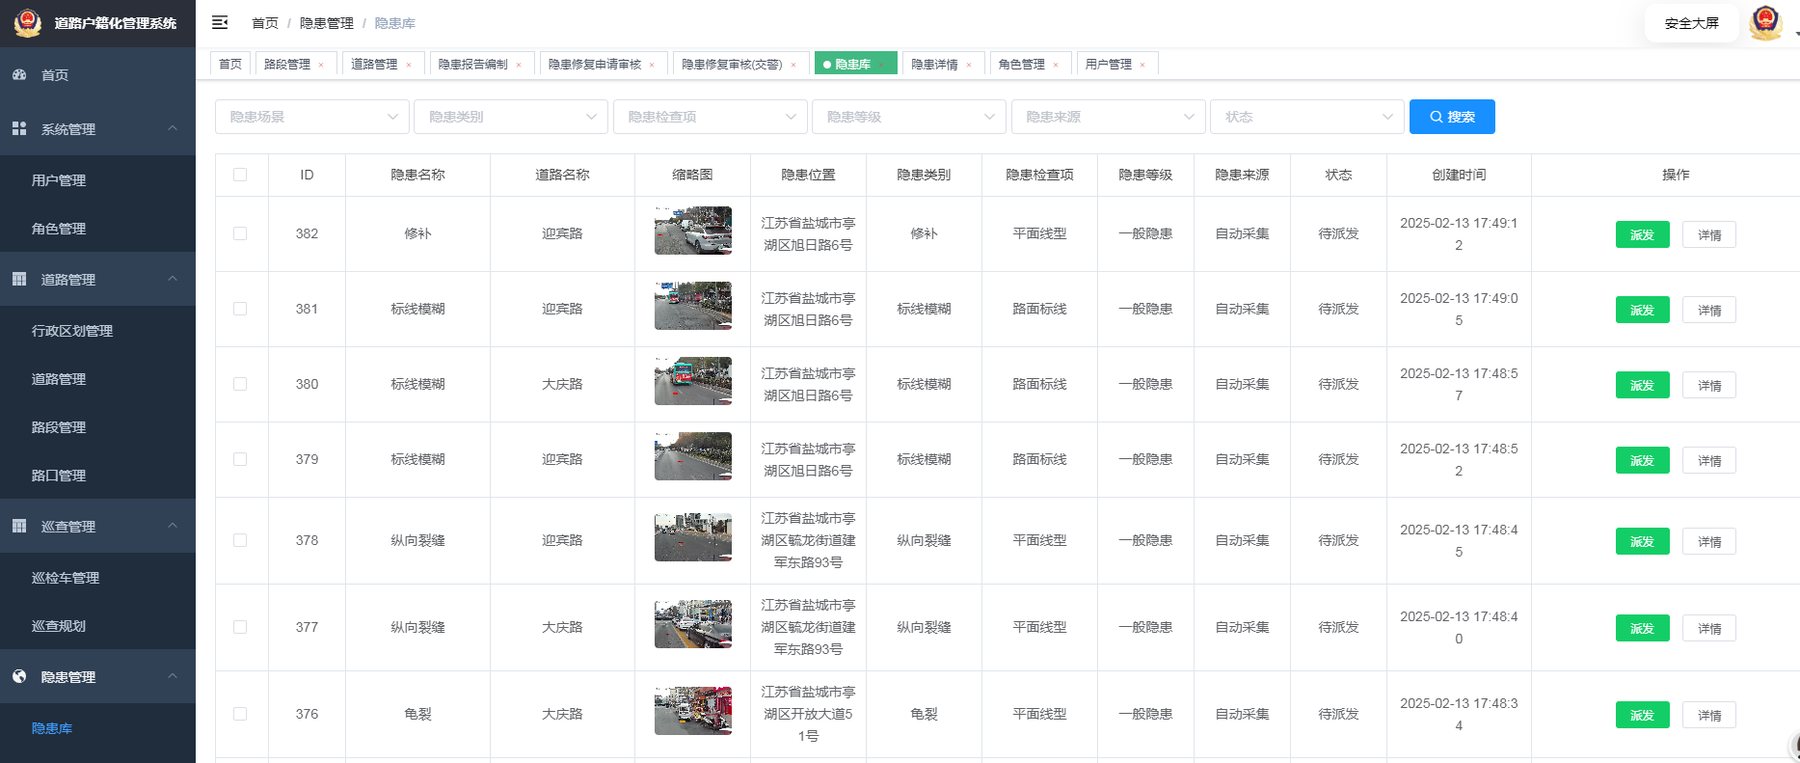This screenshot has height=763, width=1800.
Task: Open the 隐患来源 dropdown filter
Action: [1108, 117]
